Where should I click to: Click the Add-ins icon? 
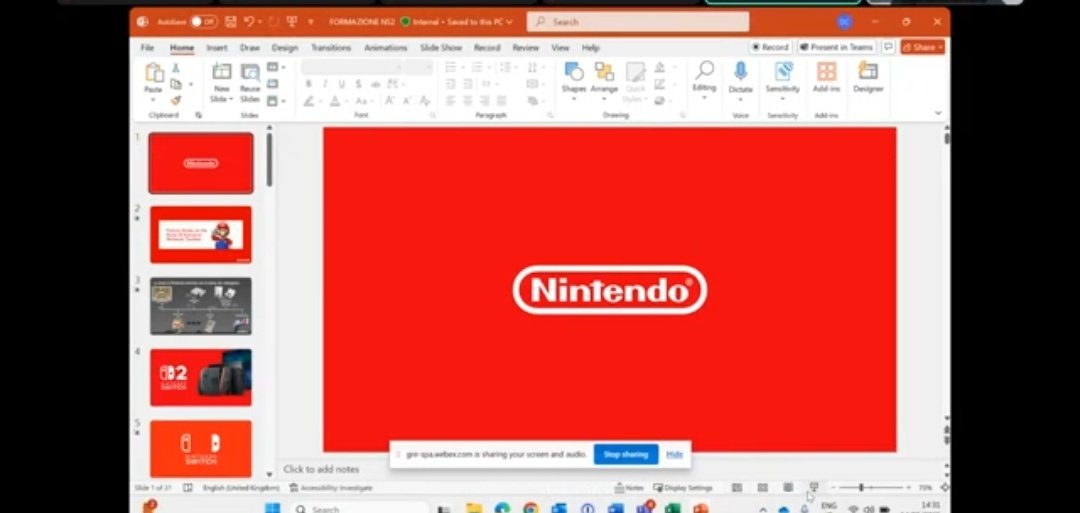click(826, 73)
